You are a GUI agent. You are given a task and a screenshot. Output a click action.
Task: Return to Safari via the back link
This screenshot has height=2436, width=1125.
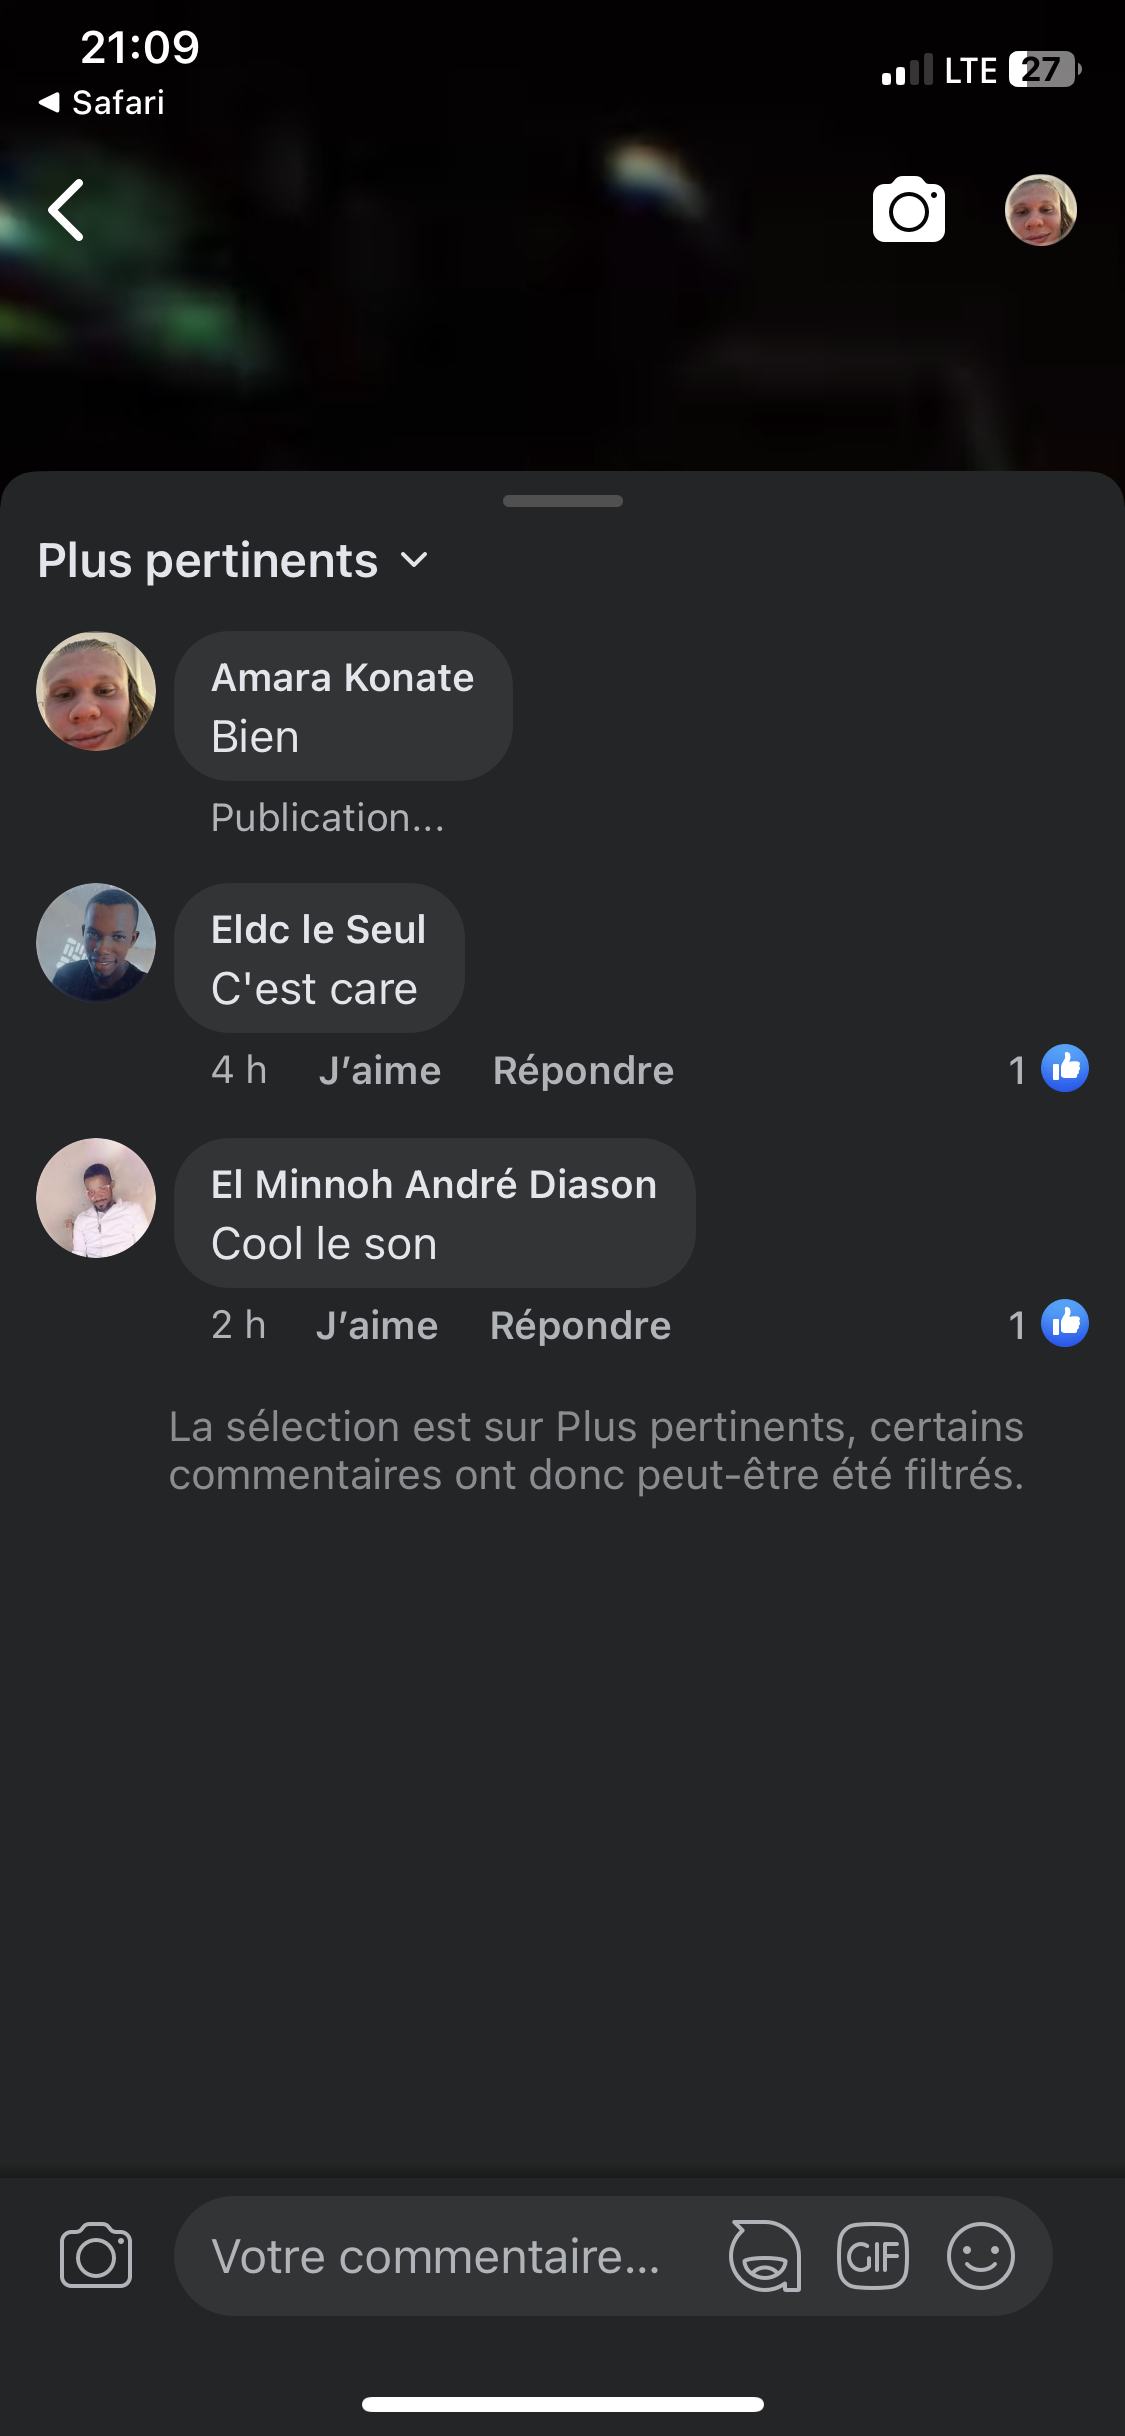pos(102,102)
